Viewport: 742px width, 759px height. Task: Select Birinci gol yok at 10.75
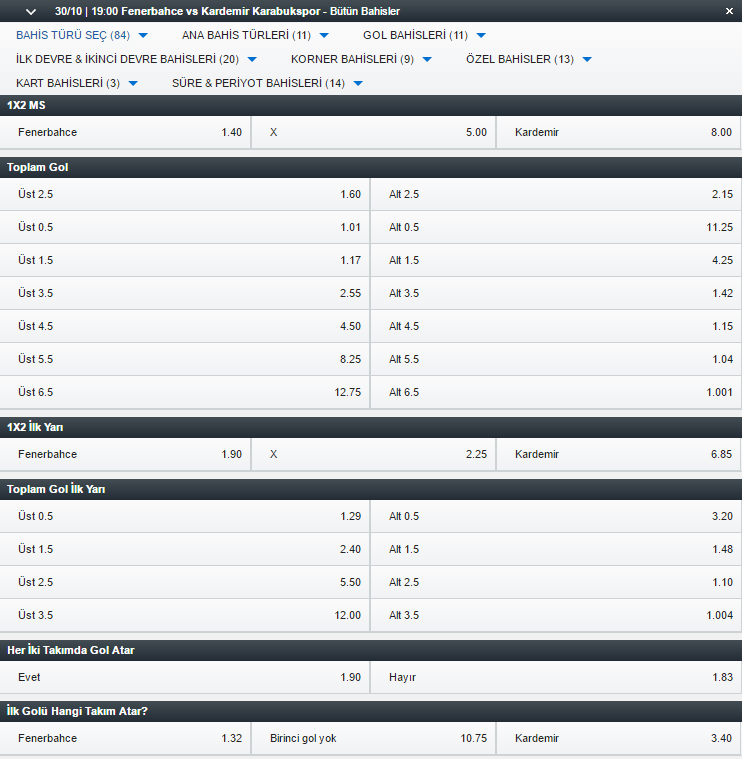tap(374, 738)
